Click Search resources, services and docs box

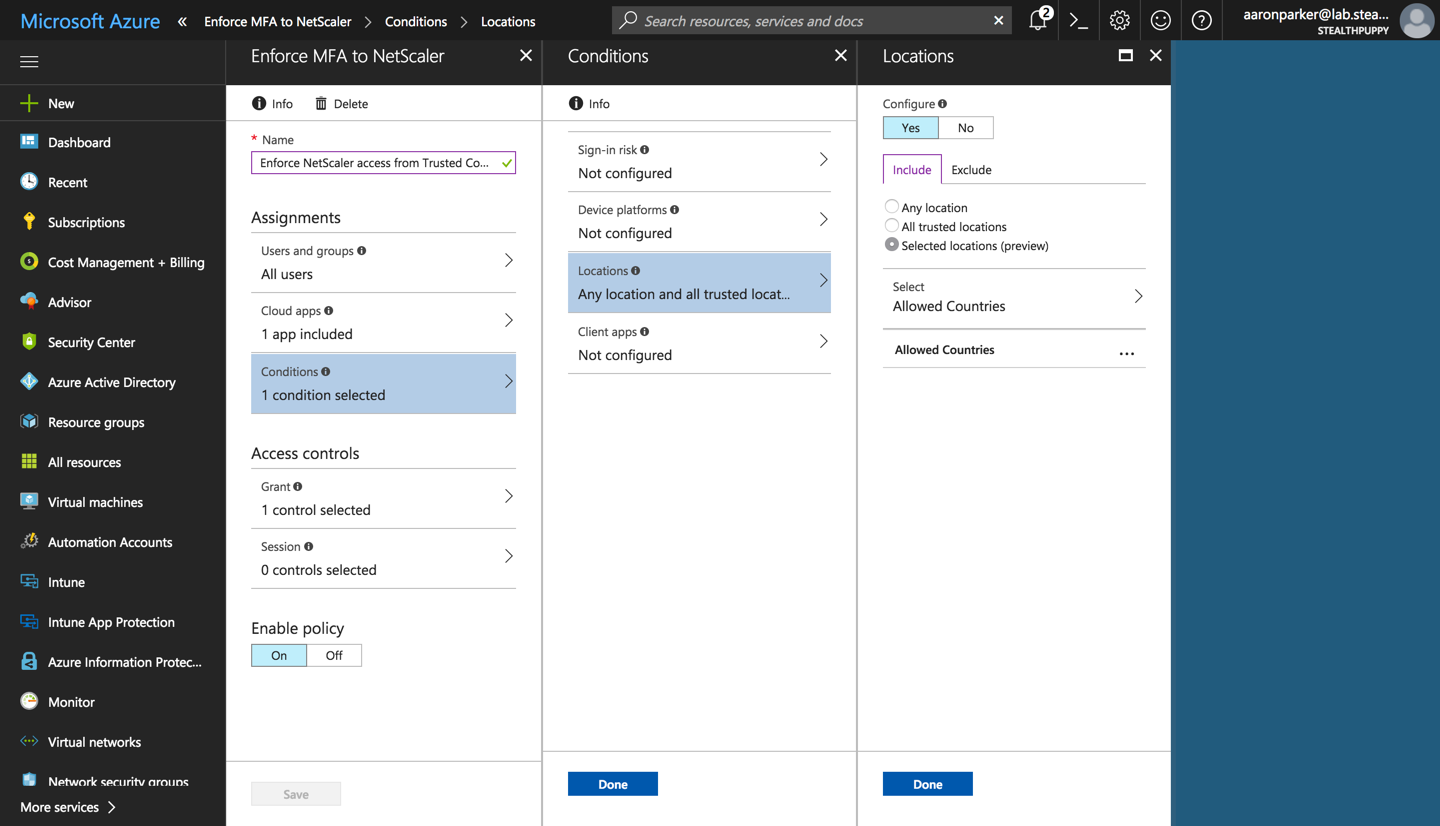click(810, 20)
